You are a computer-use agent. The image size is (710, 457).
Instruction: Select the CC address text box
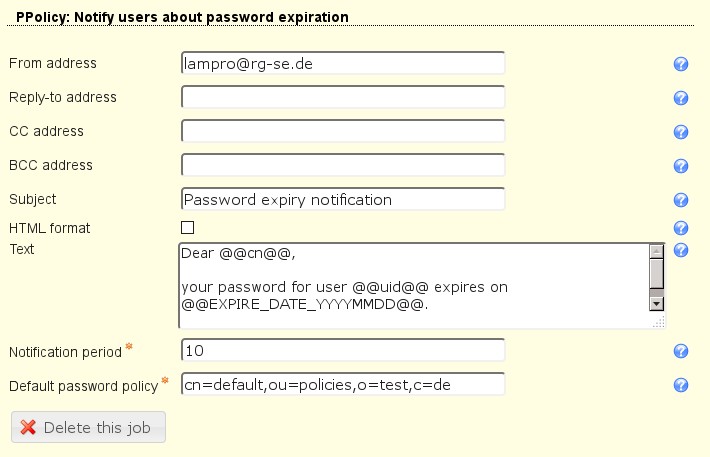coord(343,132)
